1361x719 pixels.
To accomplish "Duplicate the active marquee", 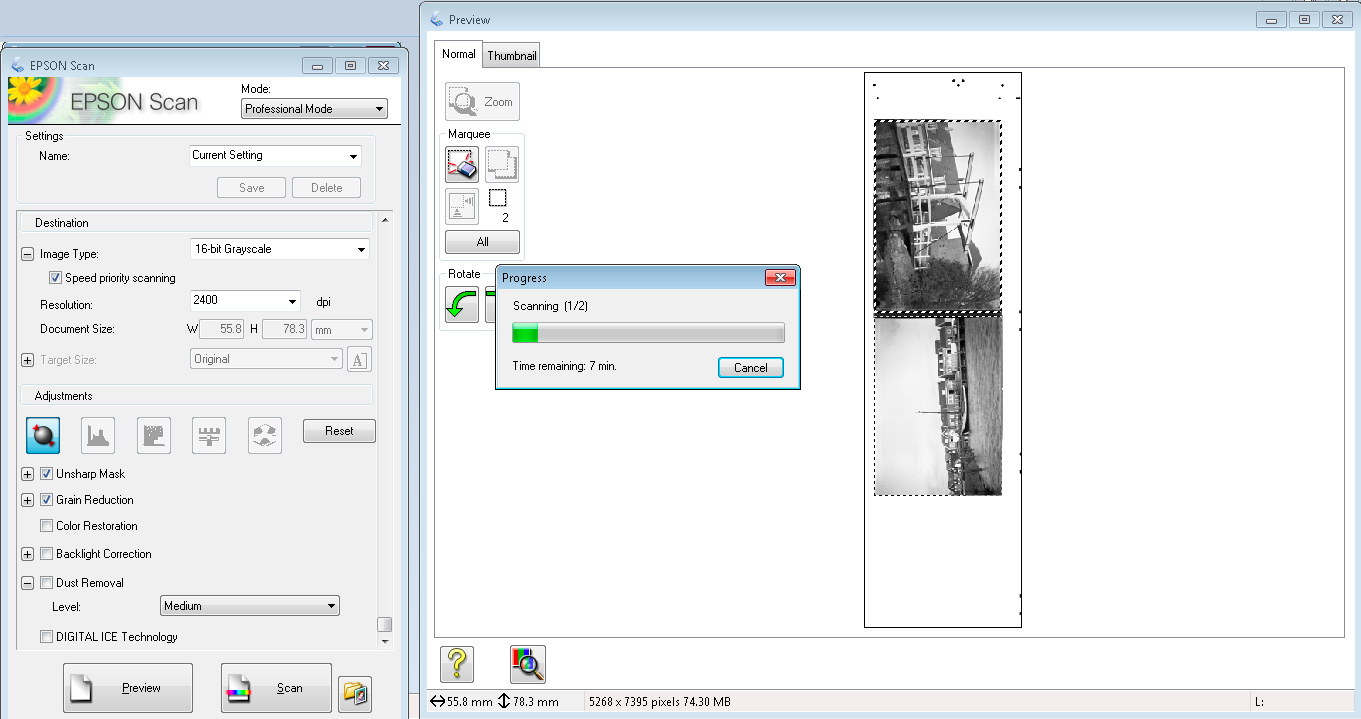I will [x=502, y=164].
